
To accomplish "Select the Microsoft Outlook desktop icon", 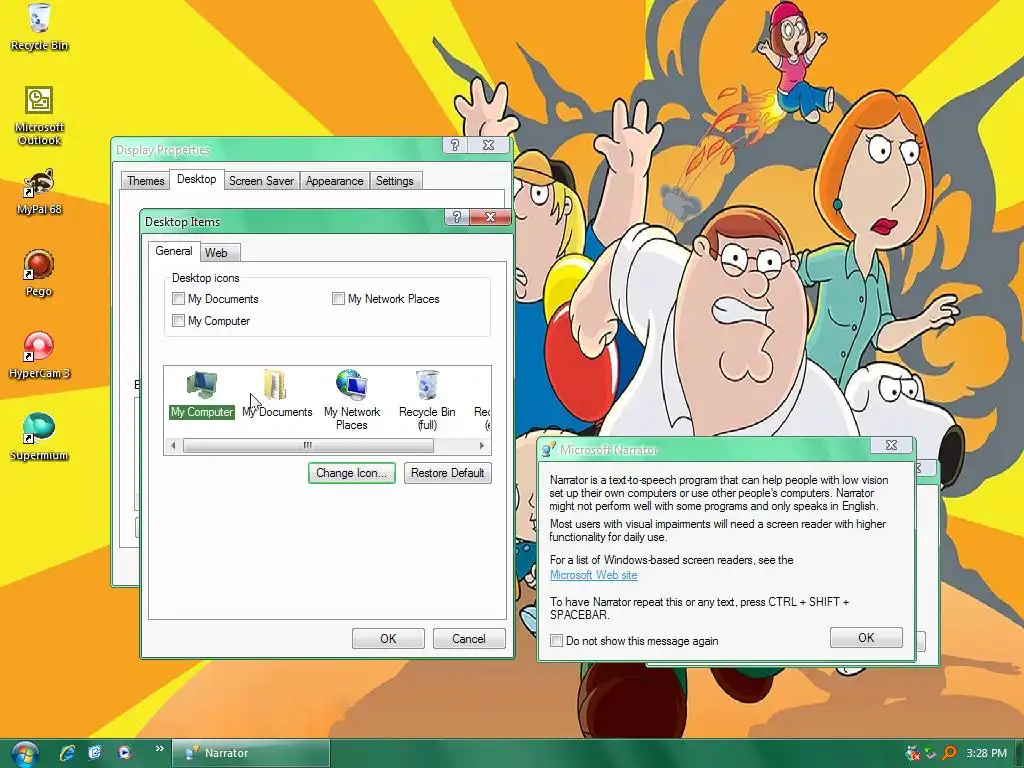I will tap(39, 116).
